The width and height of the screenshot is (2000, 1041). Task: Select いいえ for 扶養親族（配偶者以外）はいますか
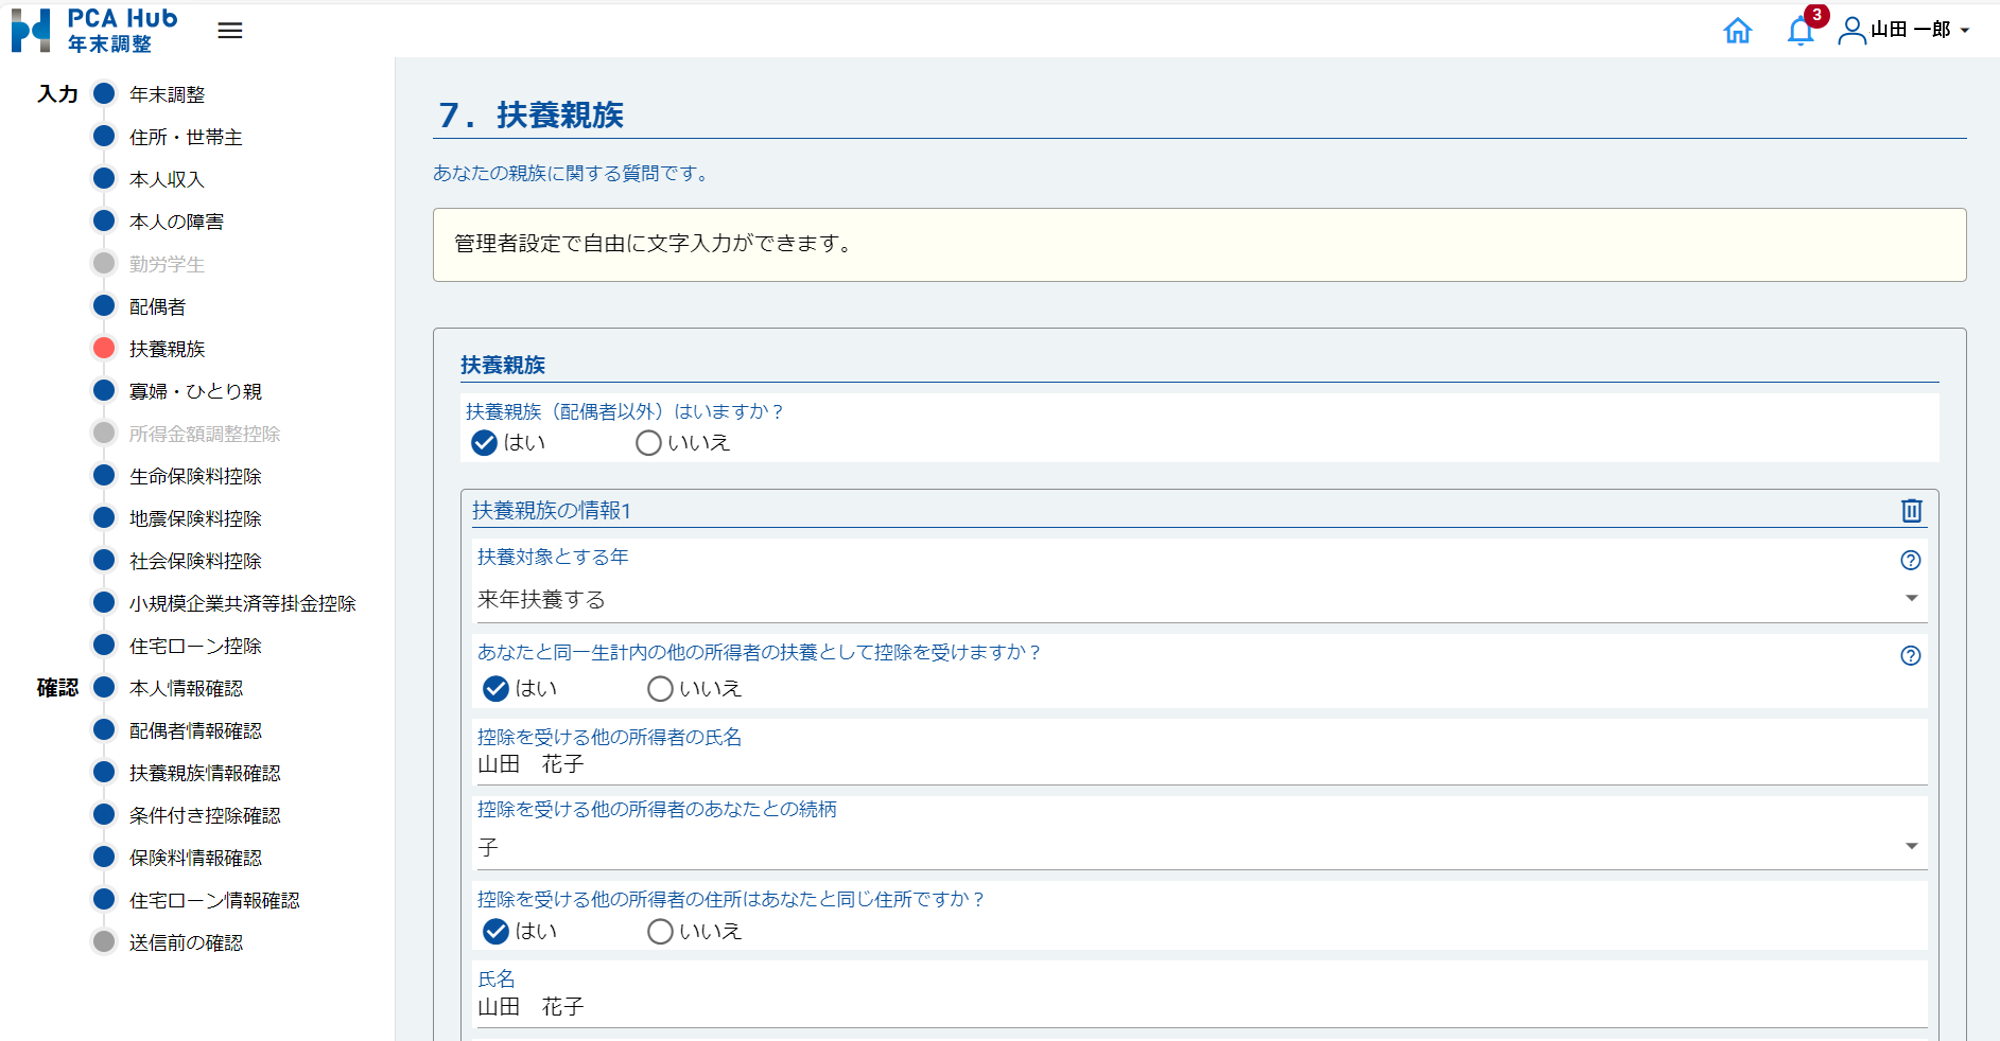(x=648, y=443)
